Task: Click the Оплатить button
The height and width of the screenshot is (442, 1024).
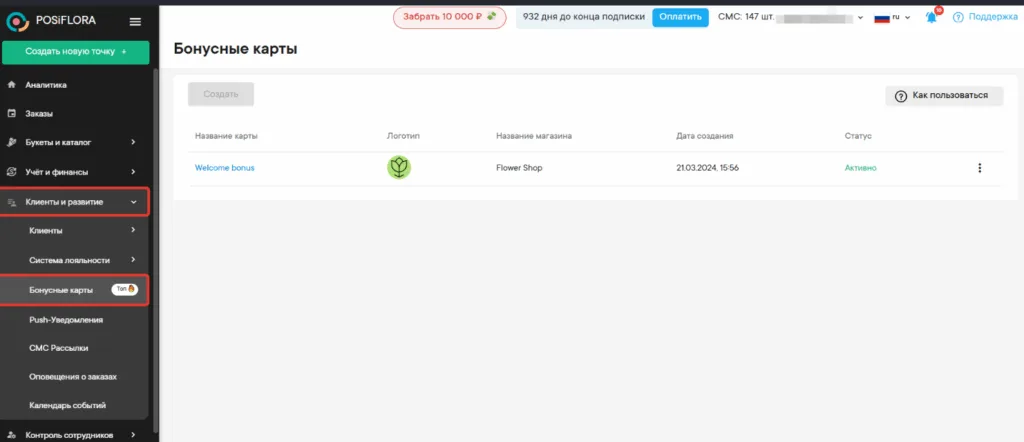Action: point(680,17)
